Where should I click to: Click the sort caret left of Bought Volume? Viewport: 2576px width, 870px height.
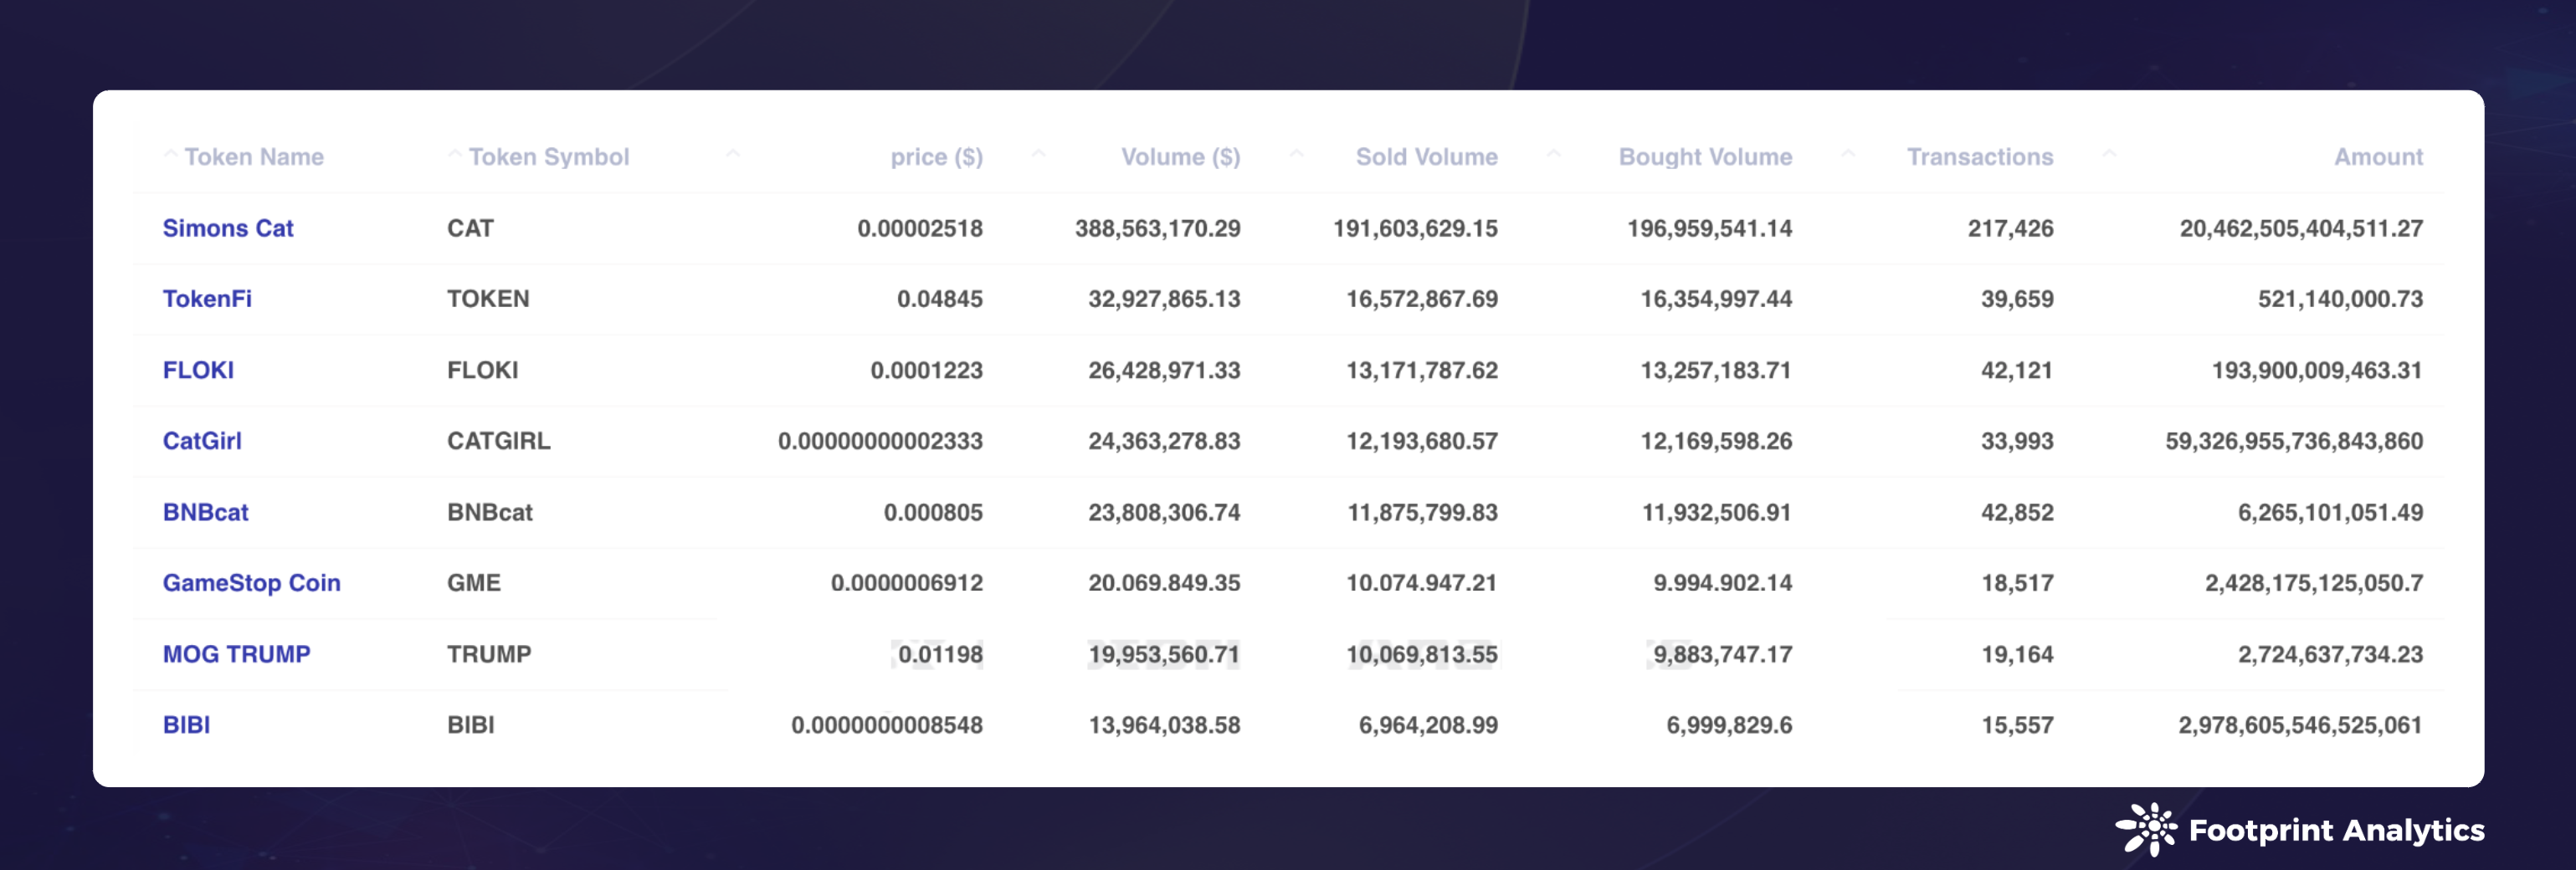tap(1554, 154)
